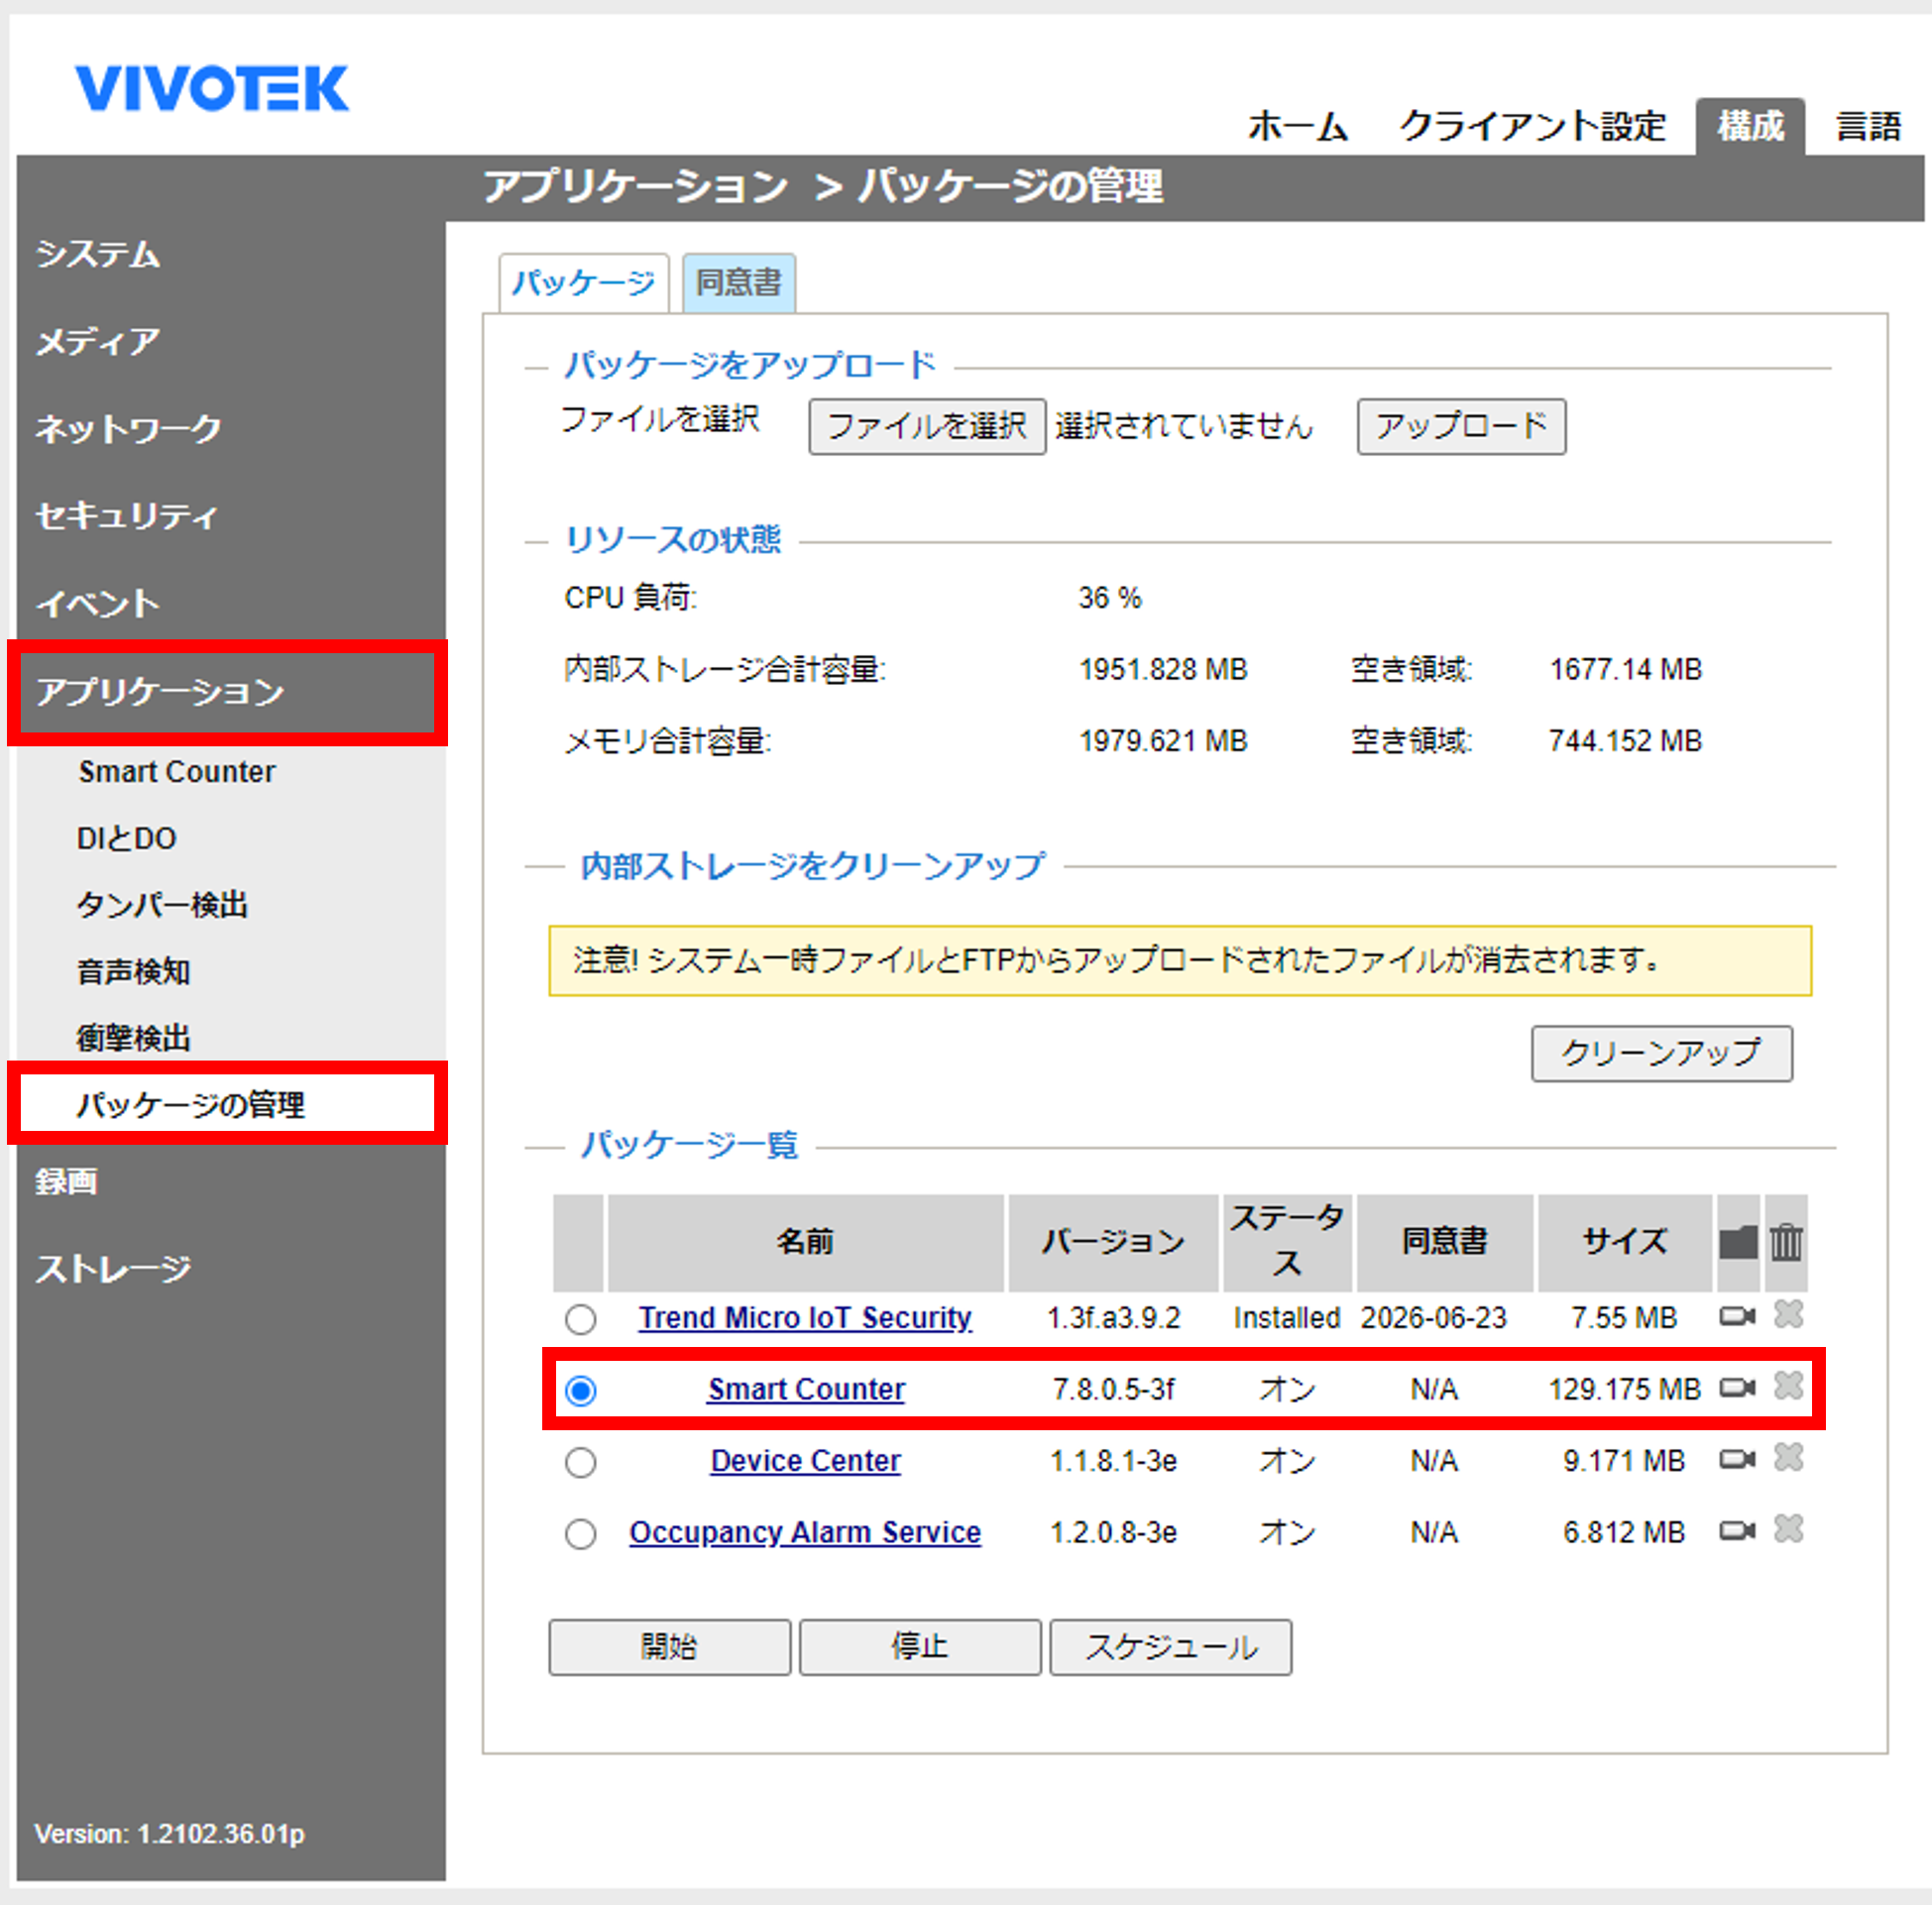1932x1905 pixels.
Task: Expand the メディア sidebar section
Action: (98, 342)
